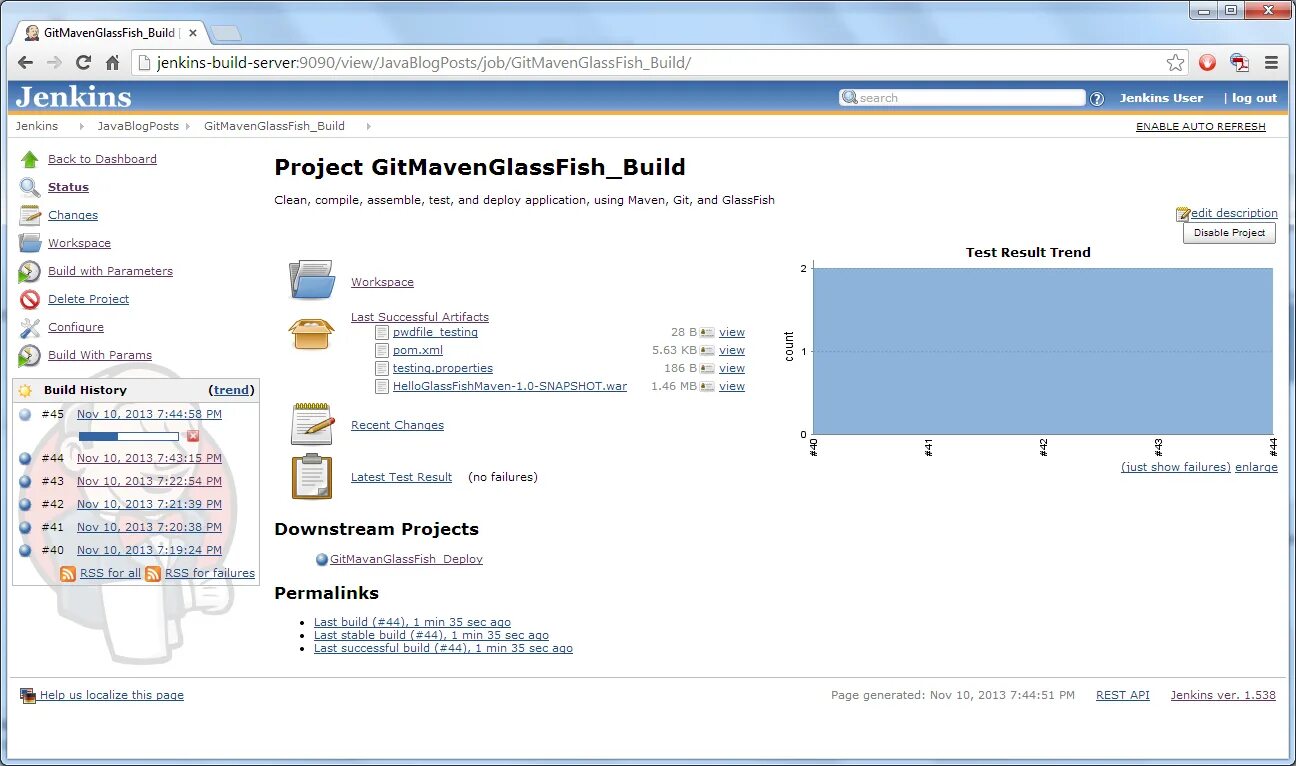Open the Chrome menu button
The image size is (1296, 766).
[x=1271, y=62]
